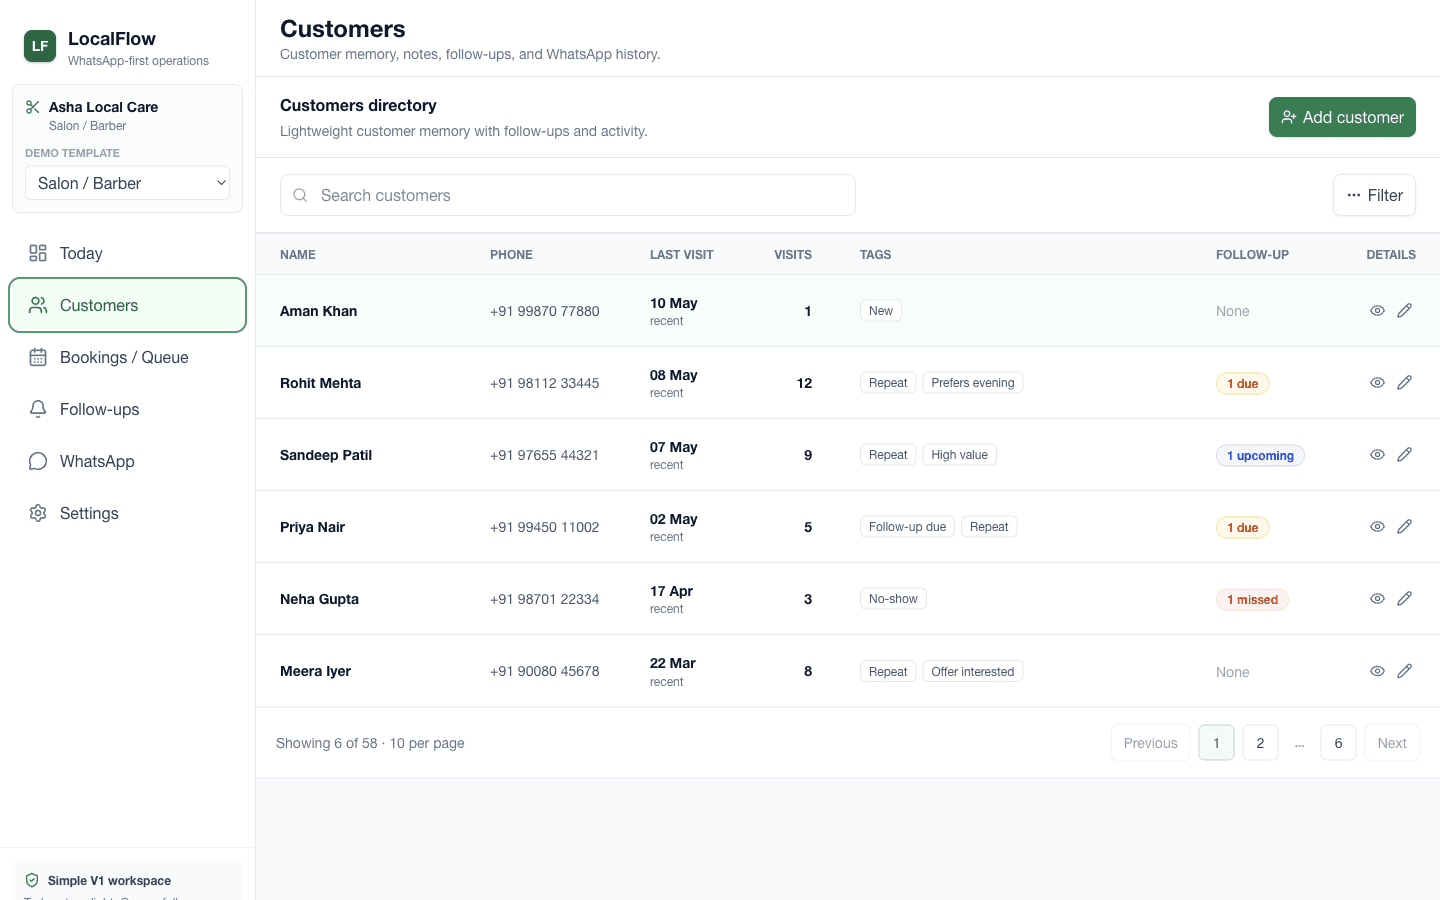Screen dimensions: 1440x900
Task: View details for Meera Iyer
Action: 1377,671
